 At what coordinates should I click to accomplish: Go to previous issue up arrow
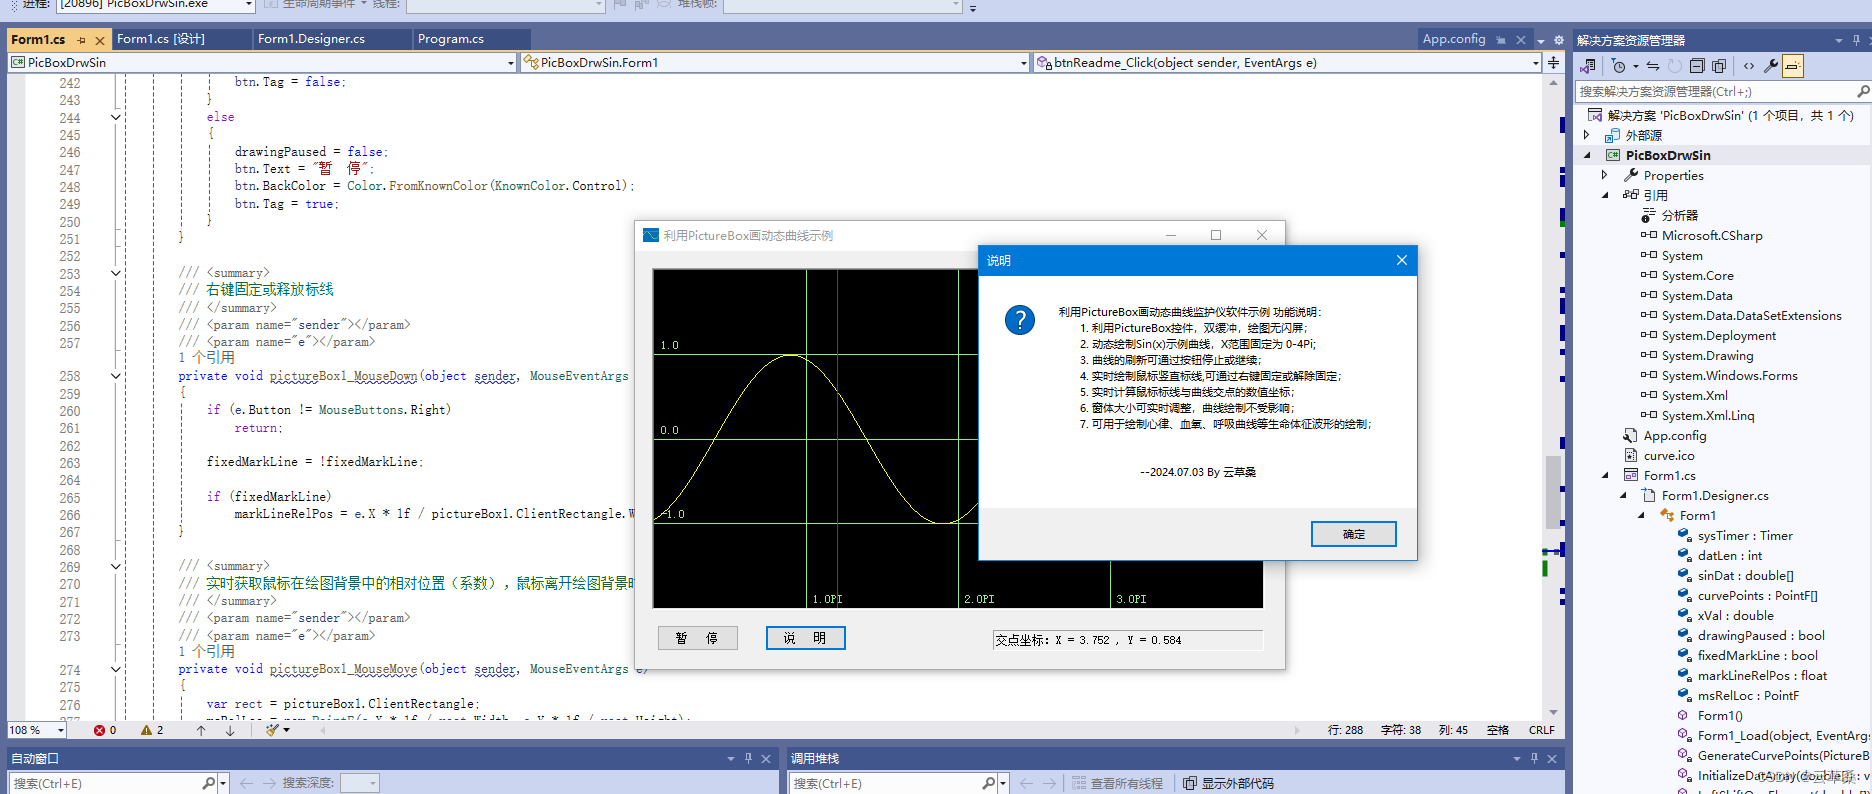coord(201,730)
